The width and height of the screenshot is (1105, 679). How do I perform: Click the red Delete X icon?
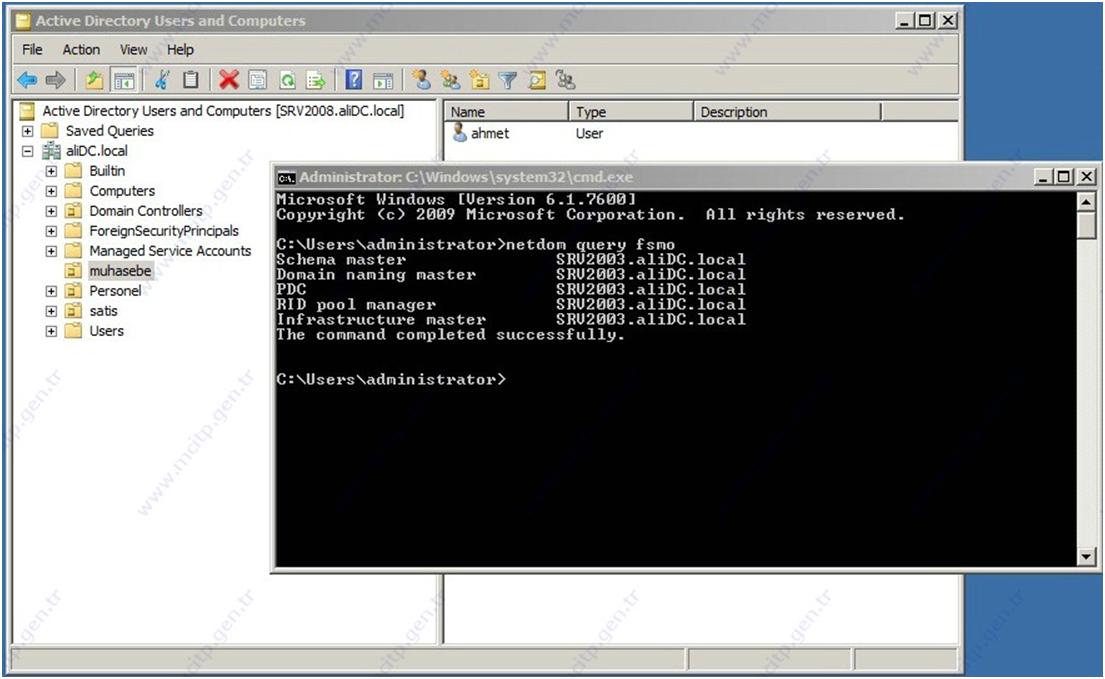pos(229,80)
